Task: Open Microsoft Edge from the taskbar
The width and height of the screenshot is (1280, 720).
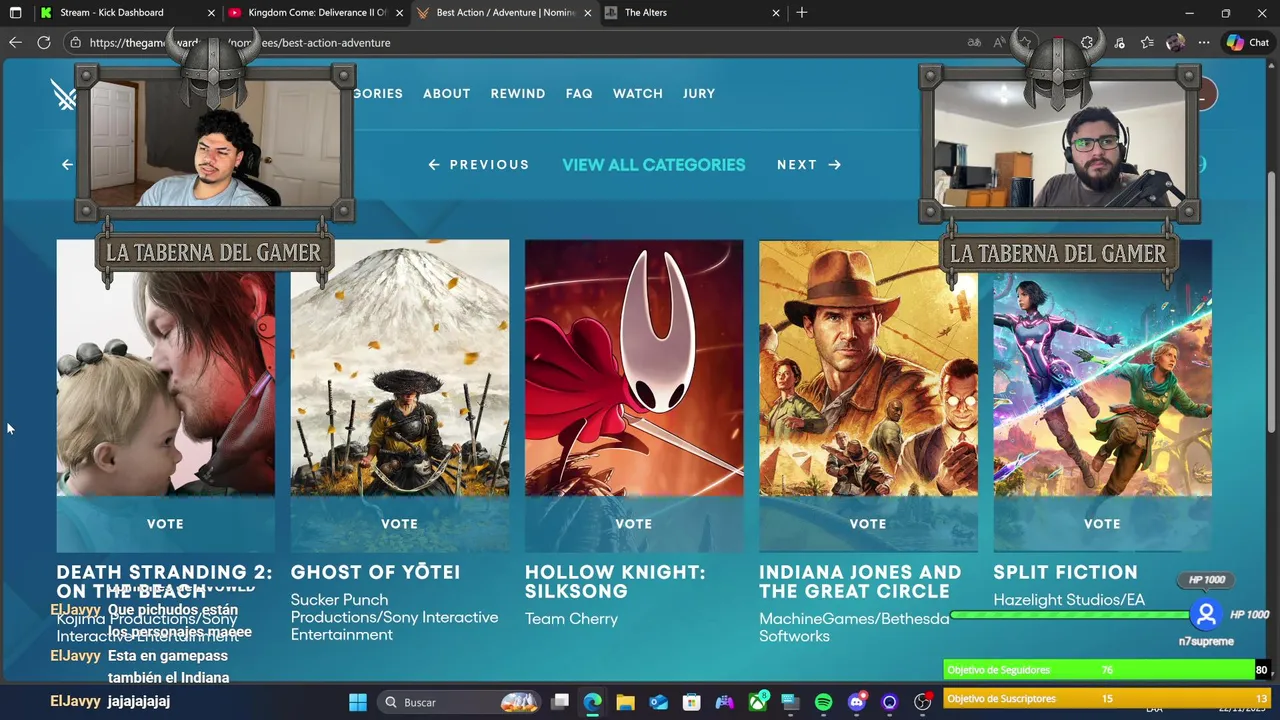Action: point(593,702)
